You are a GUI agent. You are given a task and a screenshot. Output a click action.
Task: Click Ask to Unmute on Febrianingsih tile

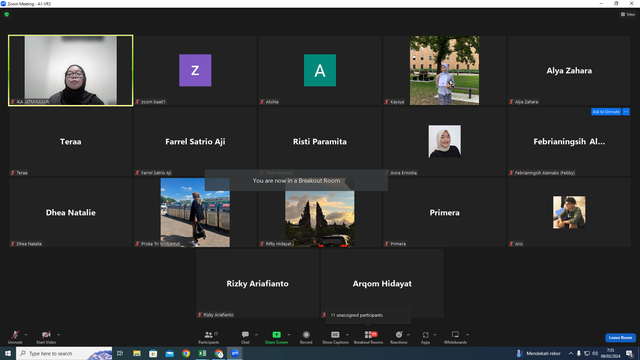606,111
